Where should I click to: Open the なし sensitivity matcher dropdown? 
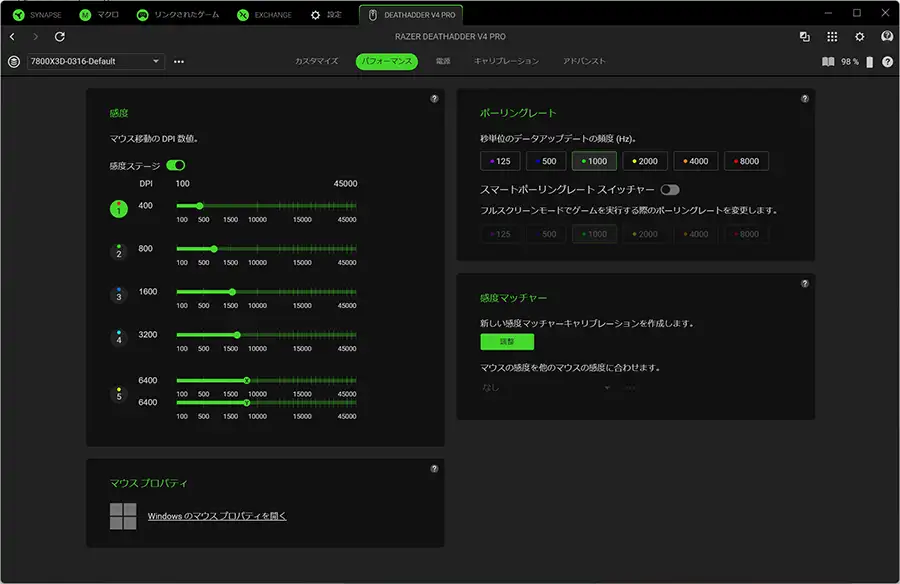tap(546, 388)
